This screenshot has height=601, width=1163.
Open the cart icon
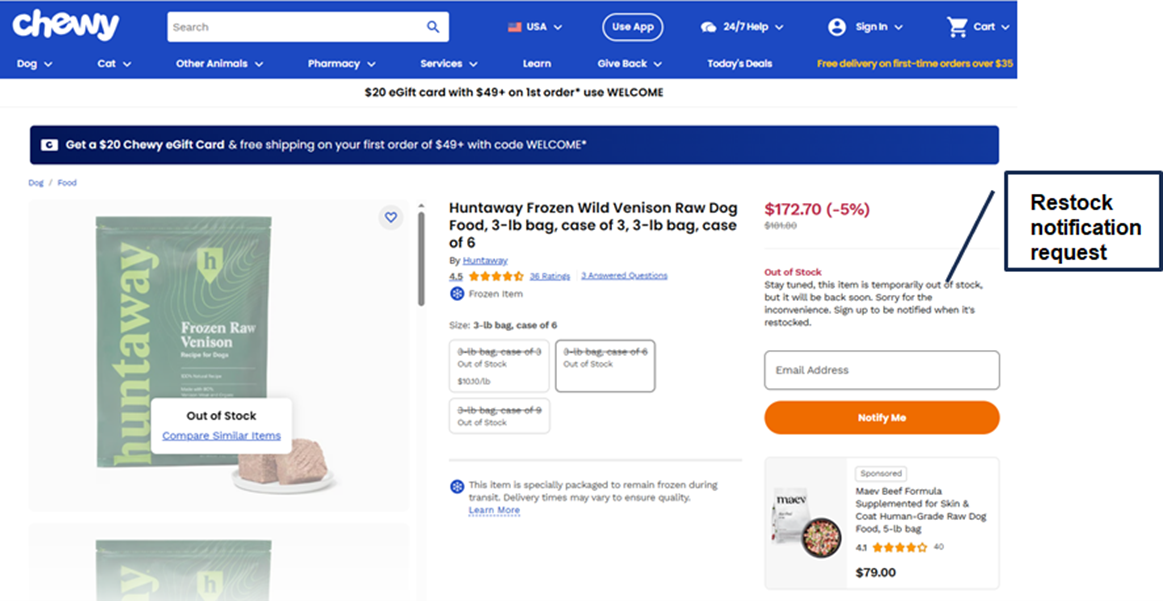tap(958, 27)
